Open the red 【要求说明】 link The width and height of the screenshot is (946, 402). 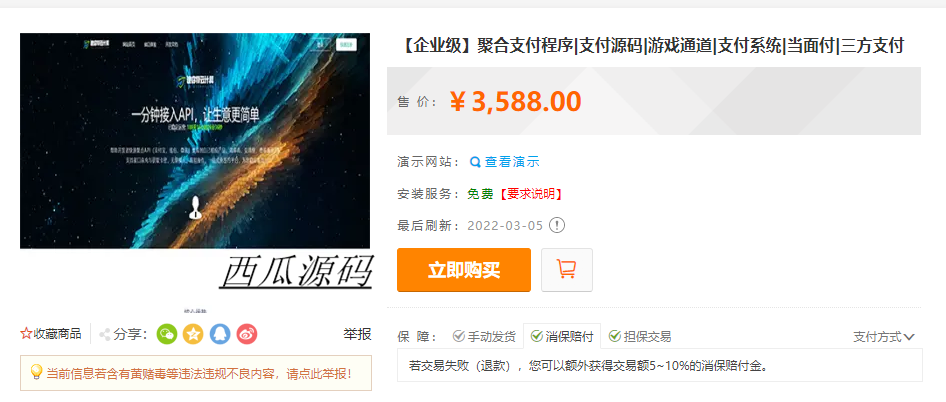[530, 194]
